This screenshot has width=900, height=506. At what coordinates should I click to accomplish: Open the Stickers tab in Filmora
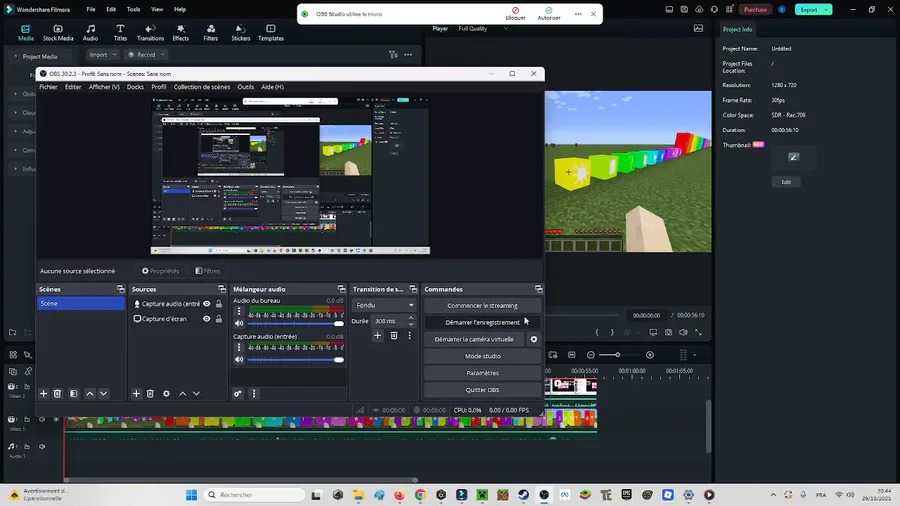pos(240,33)
